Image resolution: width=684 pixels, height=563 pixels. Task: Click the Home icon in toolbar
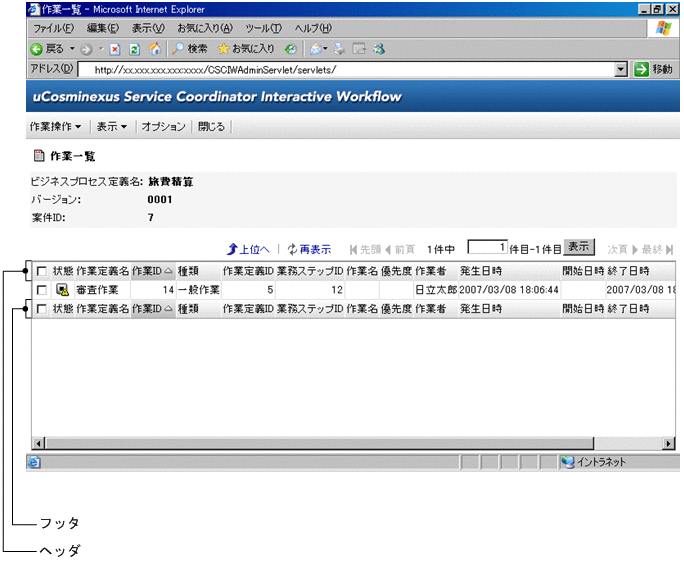[x=154, y=49]
